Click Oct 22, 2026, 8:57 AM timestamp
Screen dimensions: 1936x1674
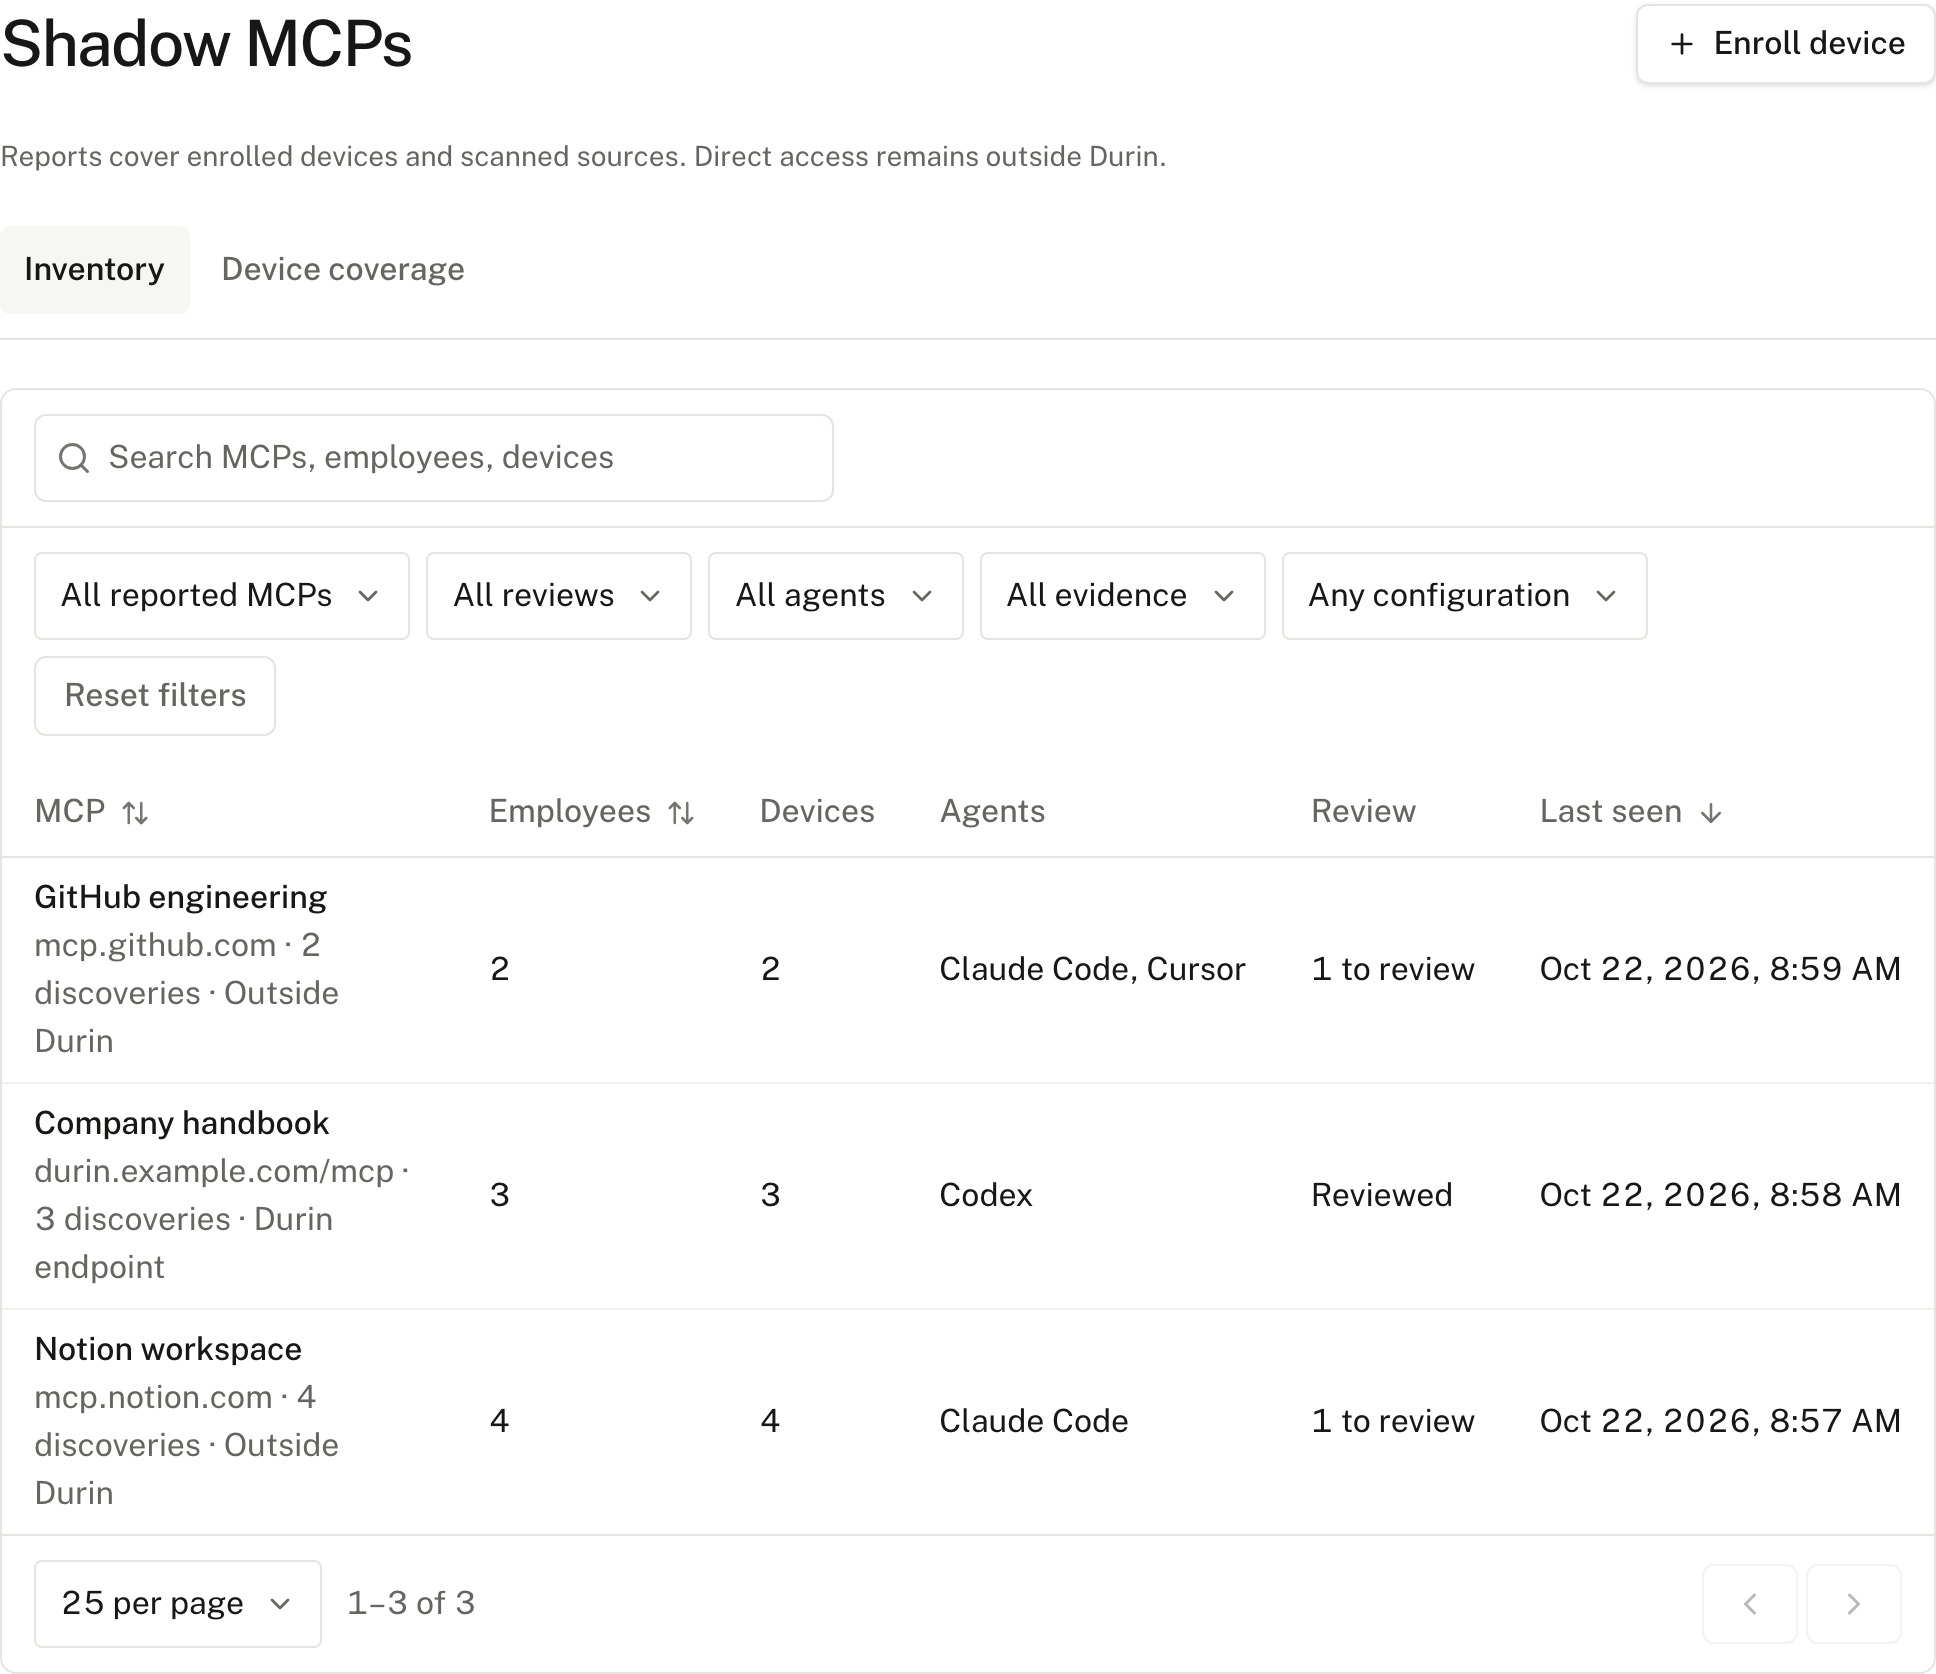pos(1720,1421)
